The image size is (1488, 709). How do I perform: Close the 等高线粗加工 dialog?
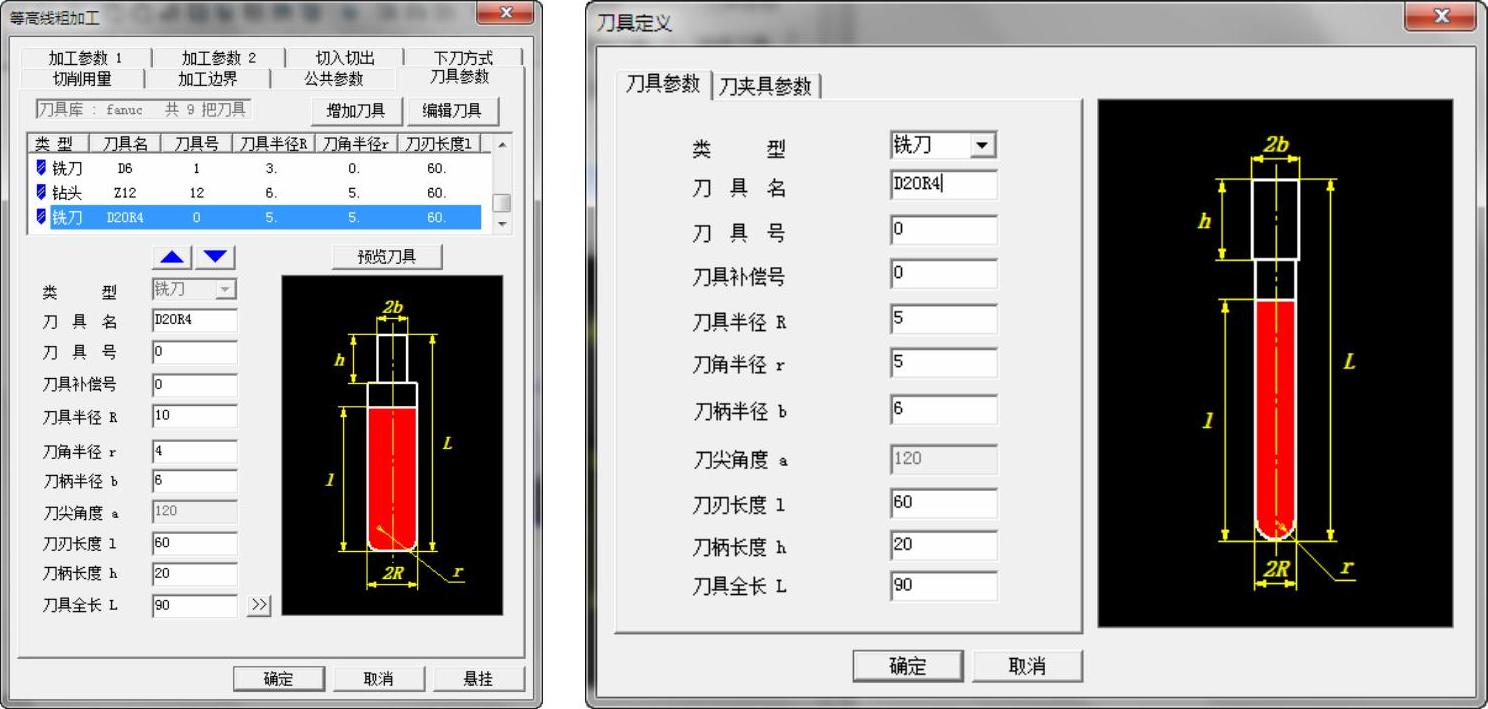pyautogui.click(x=504, y=13)
